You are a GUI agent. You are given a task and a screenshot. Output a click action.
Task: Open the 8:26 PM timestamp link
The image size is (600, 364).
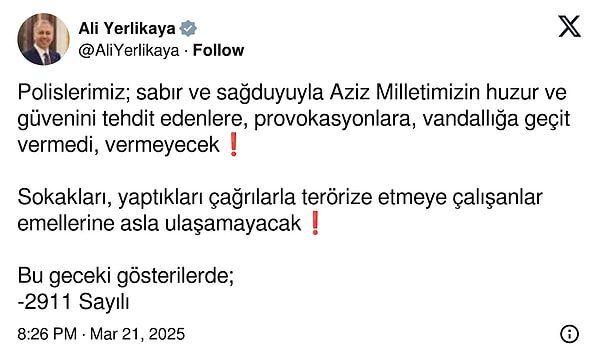pos(47,334)
